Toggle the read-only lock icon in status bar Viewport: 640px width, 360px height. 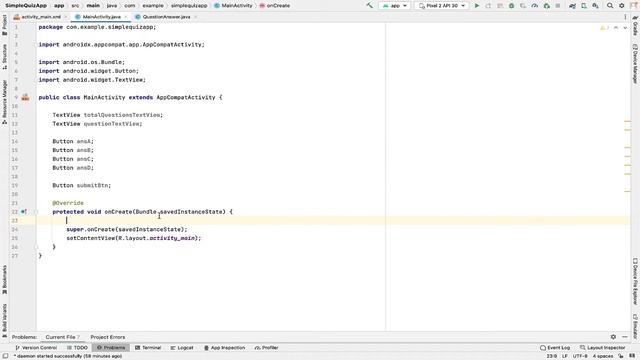pyautogui.click(x=621, y=356)
